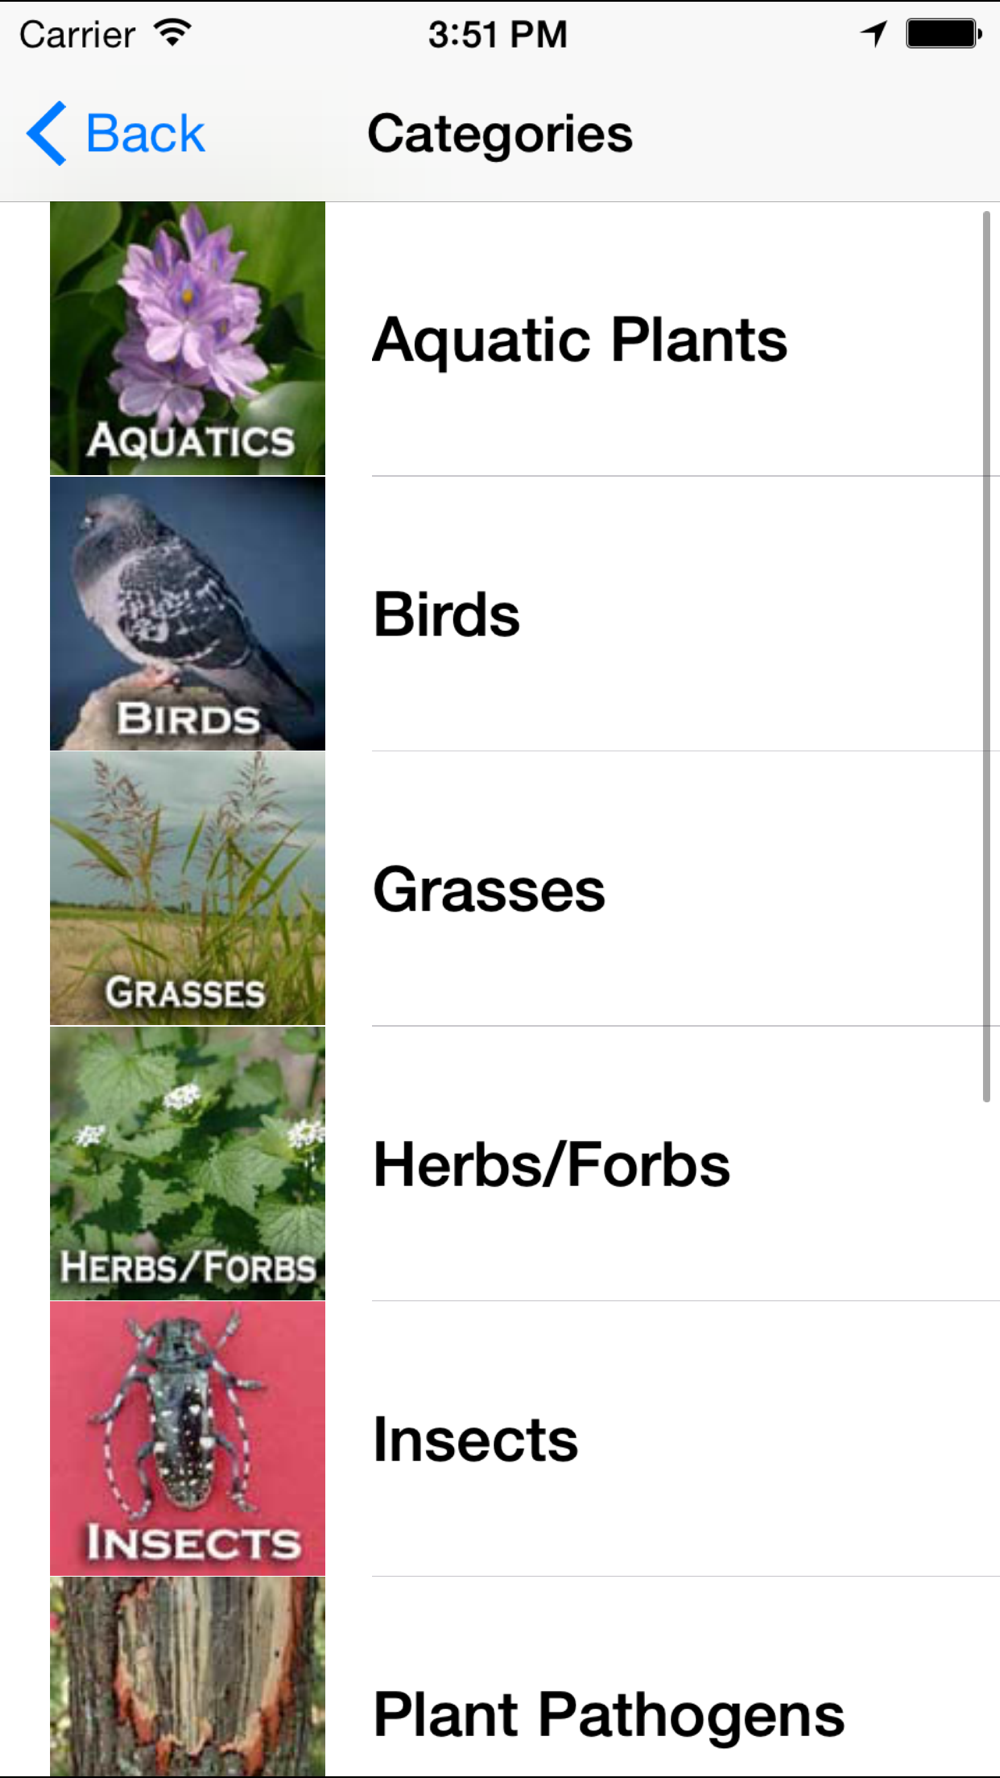Tap the Insects beetle thumbnail

point(187,1438)
